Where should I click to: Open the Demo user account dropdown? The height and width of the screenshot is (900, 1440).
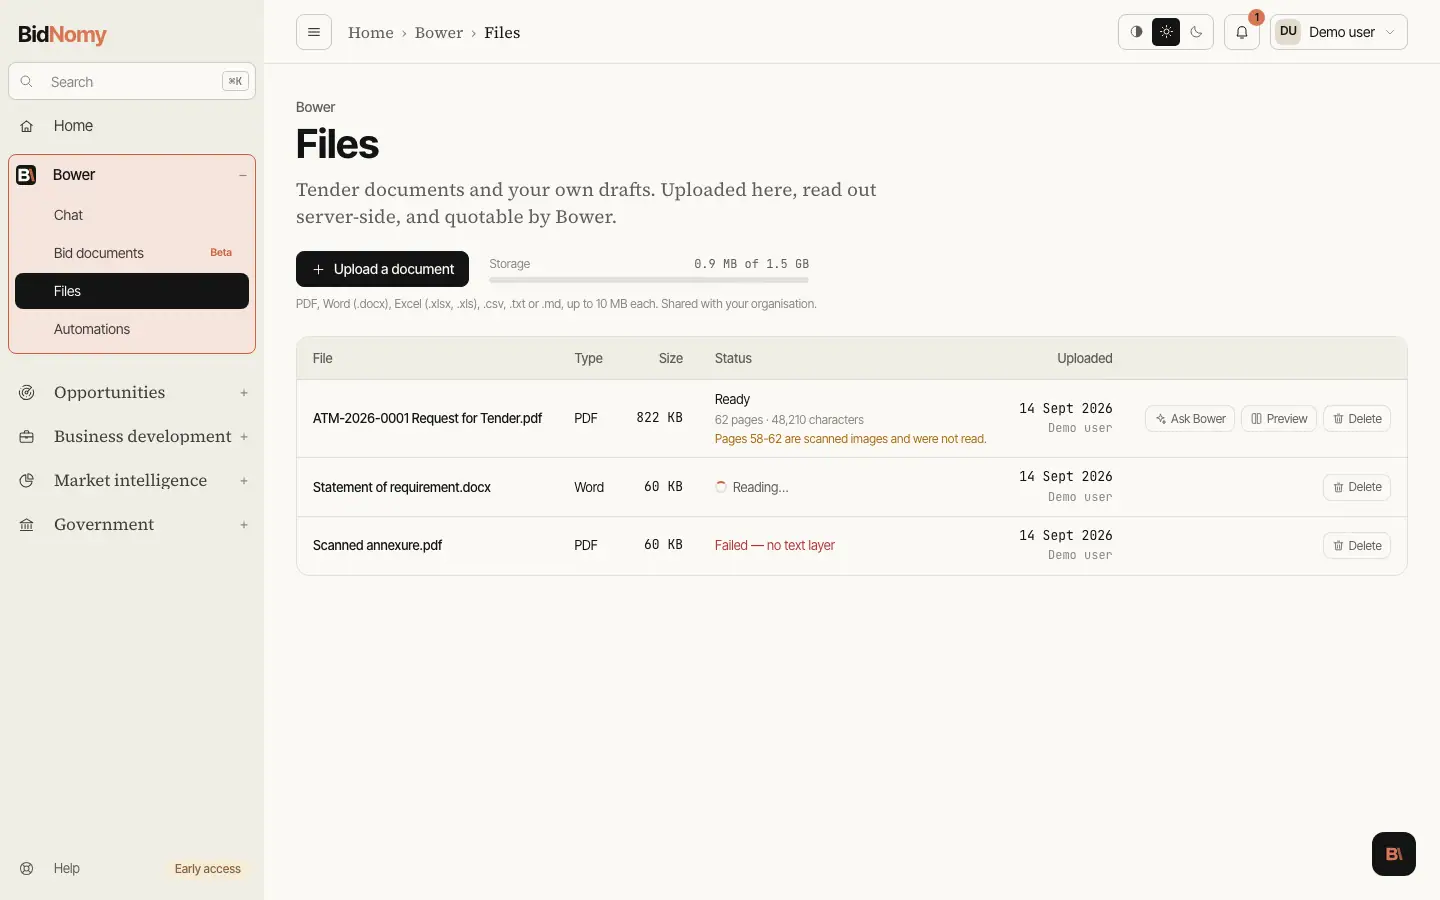click(1339, 32)
